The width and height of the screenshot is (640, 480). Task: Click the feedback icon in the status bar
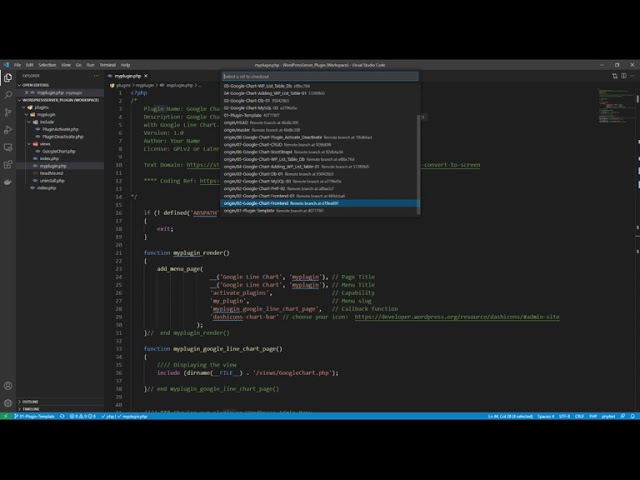623,416
